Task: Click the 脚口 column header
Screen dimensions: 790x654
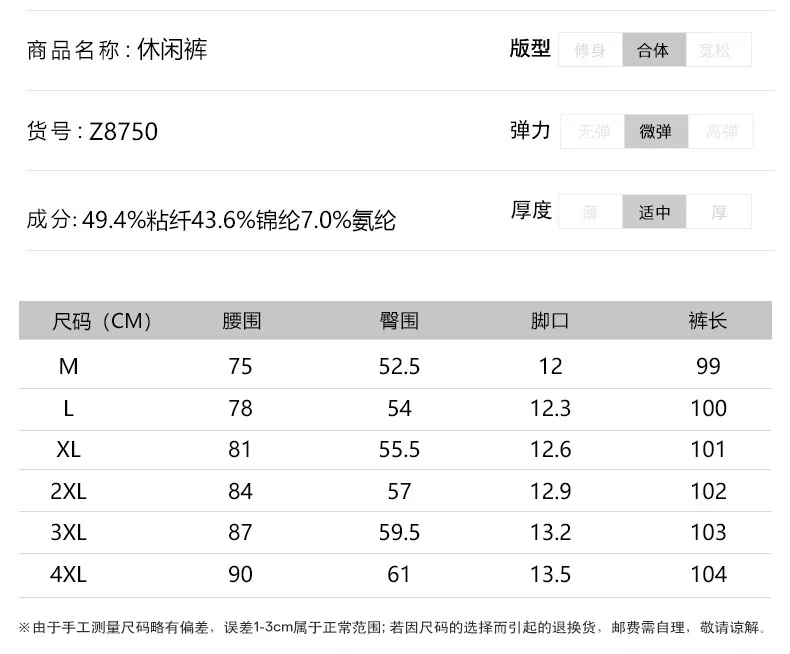Action: click(550, 321)
